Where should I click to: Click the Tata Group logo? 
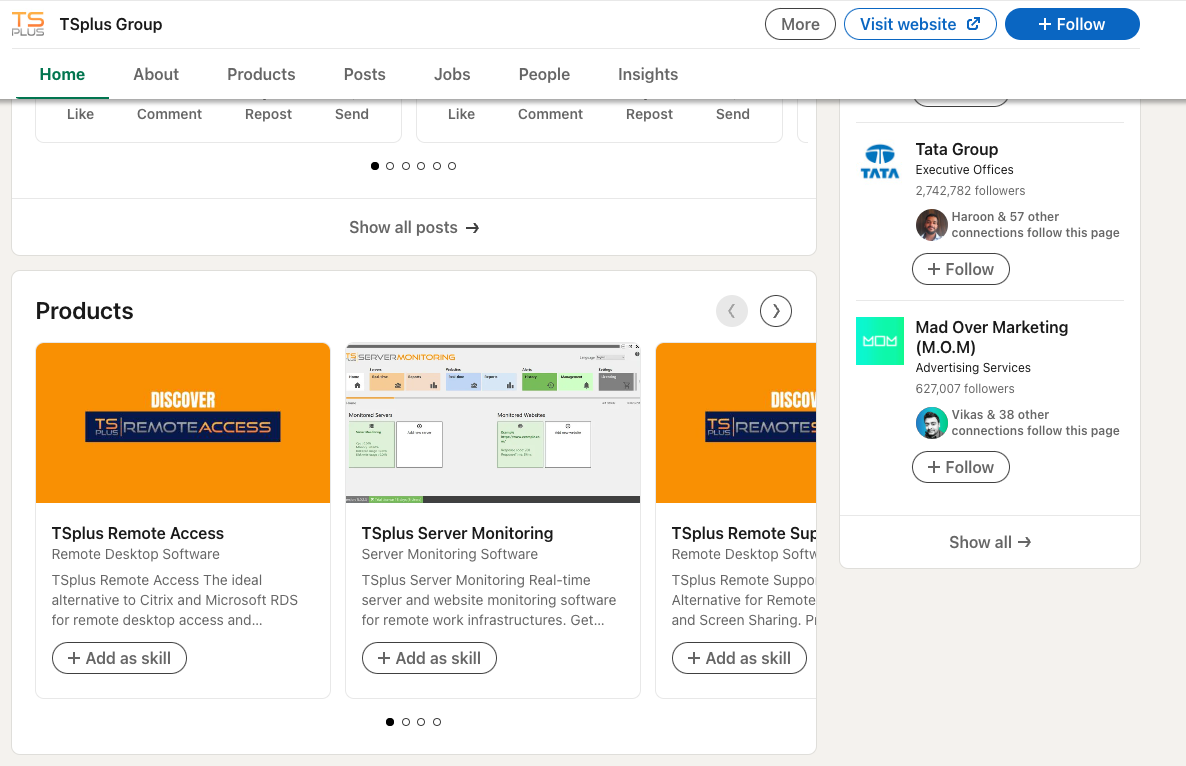click(x=880, y=162)
